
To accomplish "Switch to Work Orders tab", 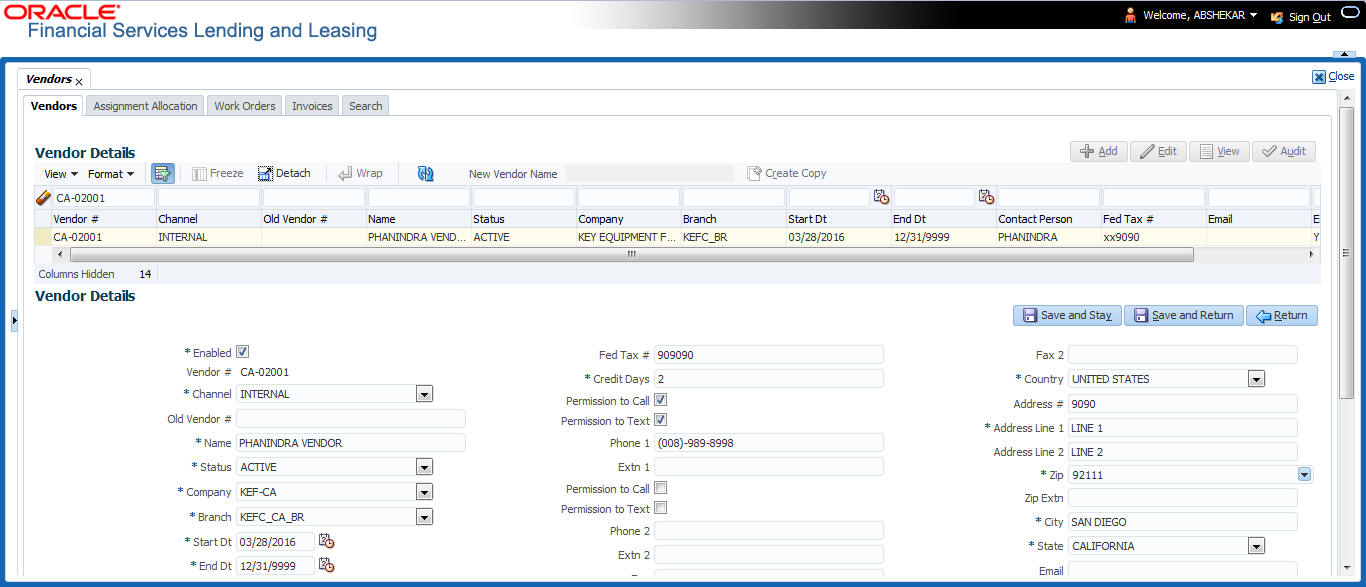I will (245, 106).
